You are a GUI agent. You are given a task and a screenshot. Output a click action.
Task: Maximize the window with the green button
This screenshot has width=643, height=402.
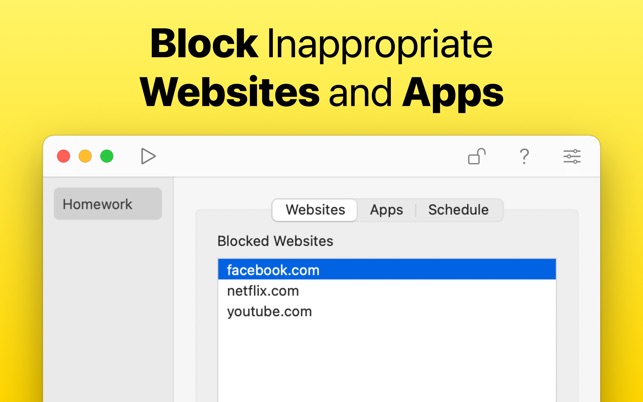[107, 156]
